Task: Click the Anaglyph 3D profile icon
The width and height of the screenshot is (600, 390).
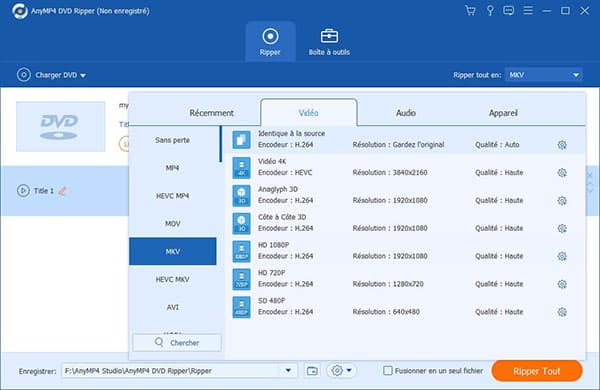Action: tap(241, 196)
